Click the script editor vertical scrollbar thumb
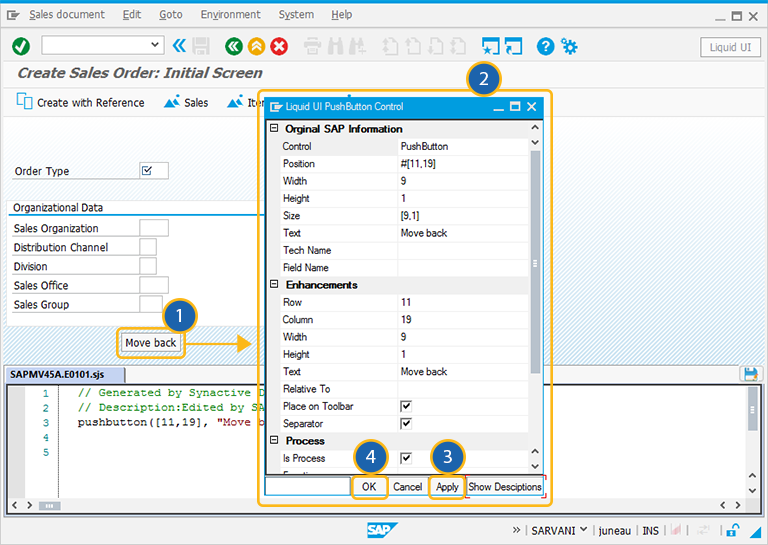 (x=752, y=409)
